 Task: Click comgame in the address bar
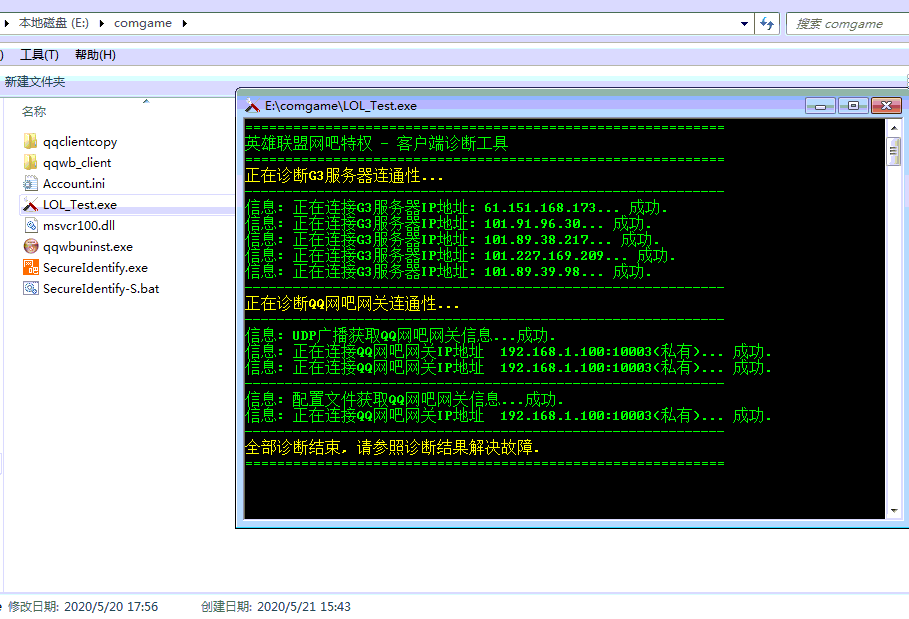point(143,23)
